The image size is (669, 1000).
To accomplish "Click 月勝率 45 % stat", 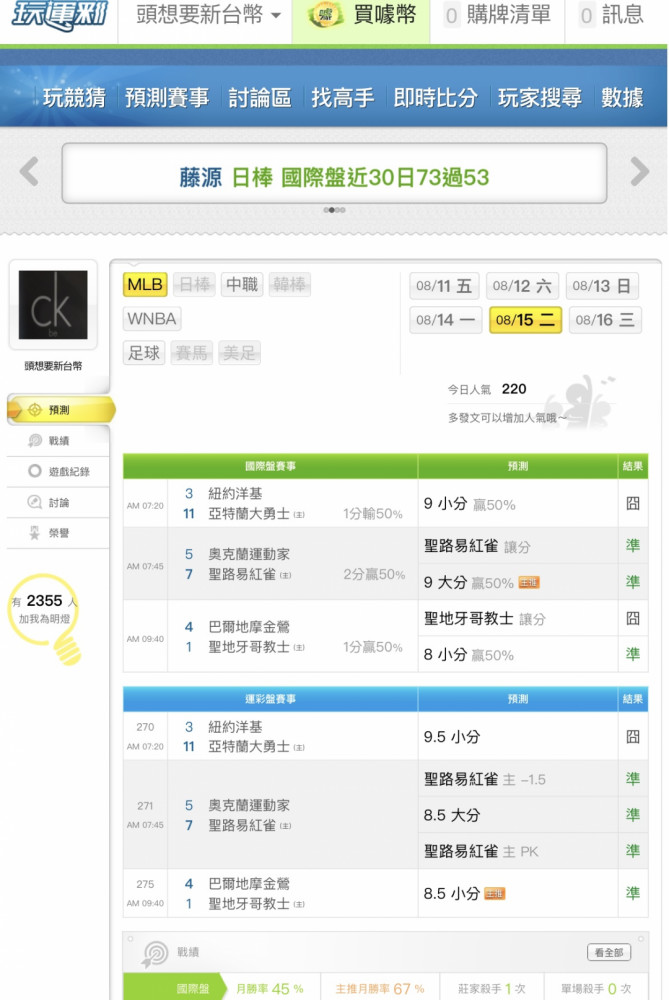I will tap(270, 989).
